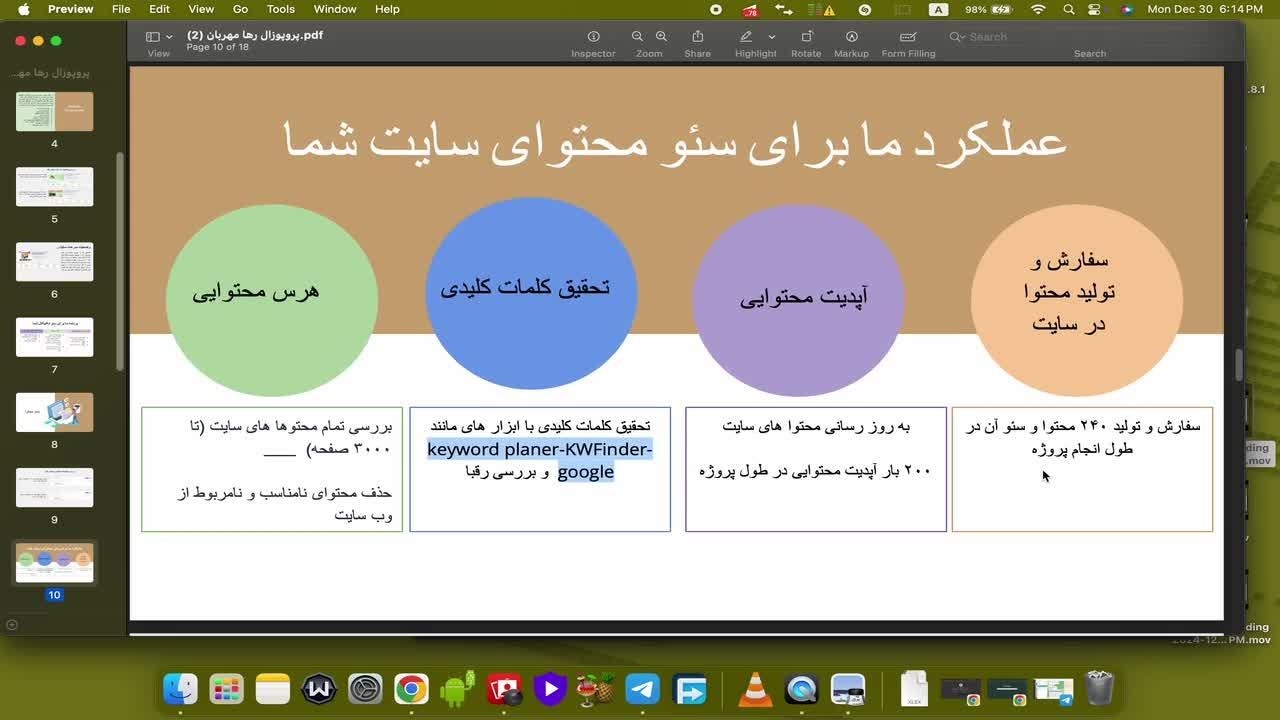Launch Telegram from the Dock
The image size is (1280, 720).
(x=643, y=689)
